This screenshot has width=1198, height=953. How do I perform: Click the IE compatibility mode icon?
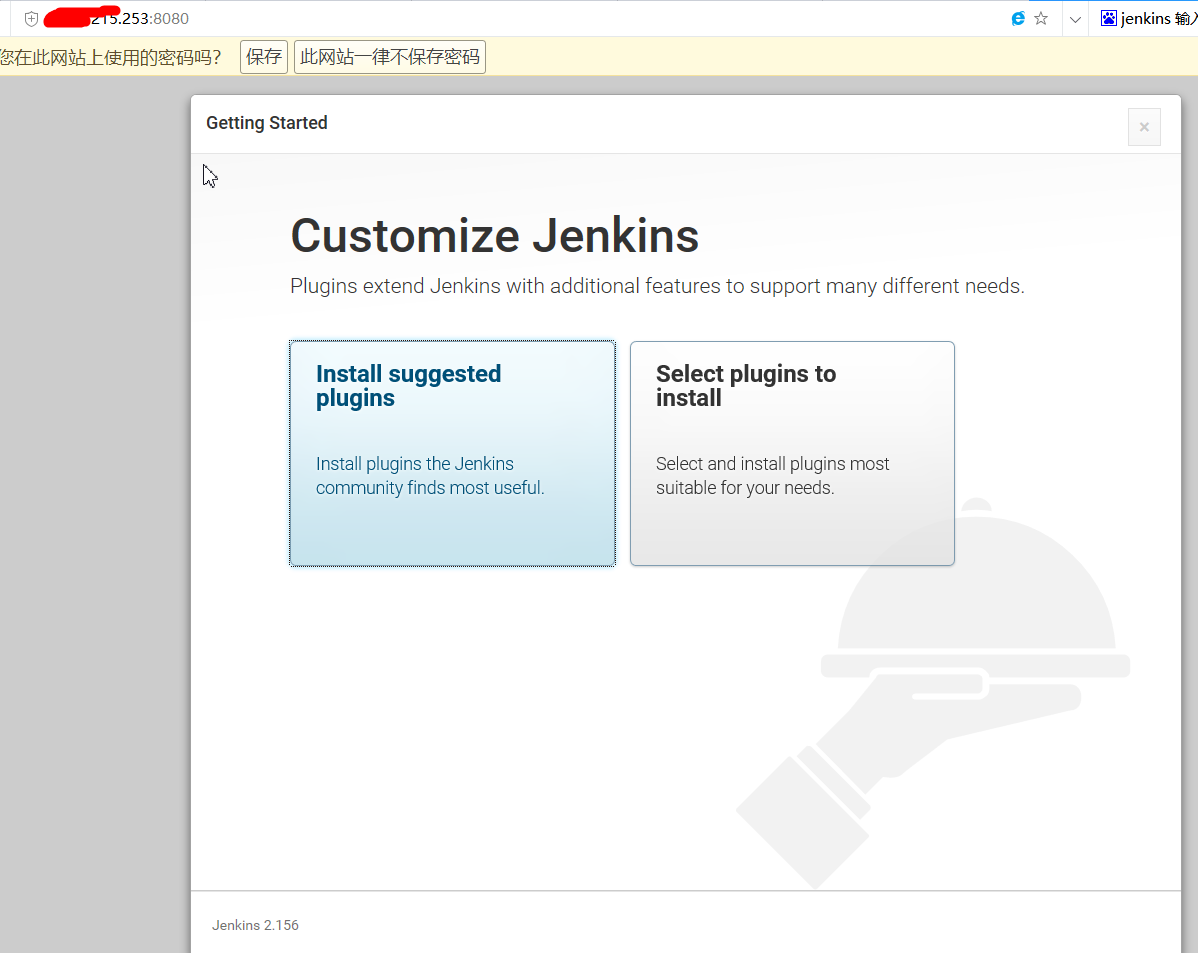point(1018,19)
